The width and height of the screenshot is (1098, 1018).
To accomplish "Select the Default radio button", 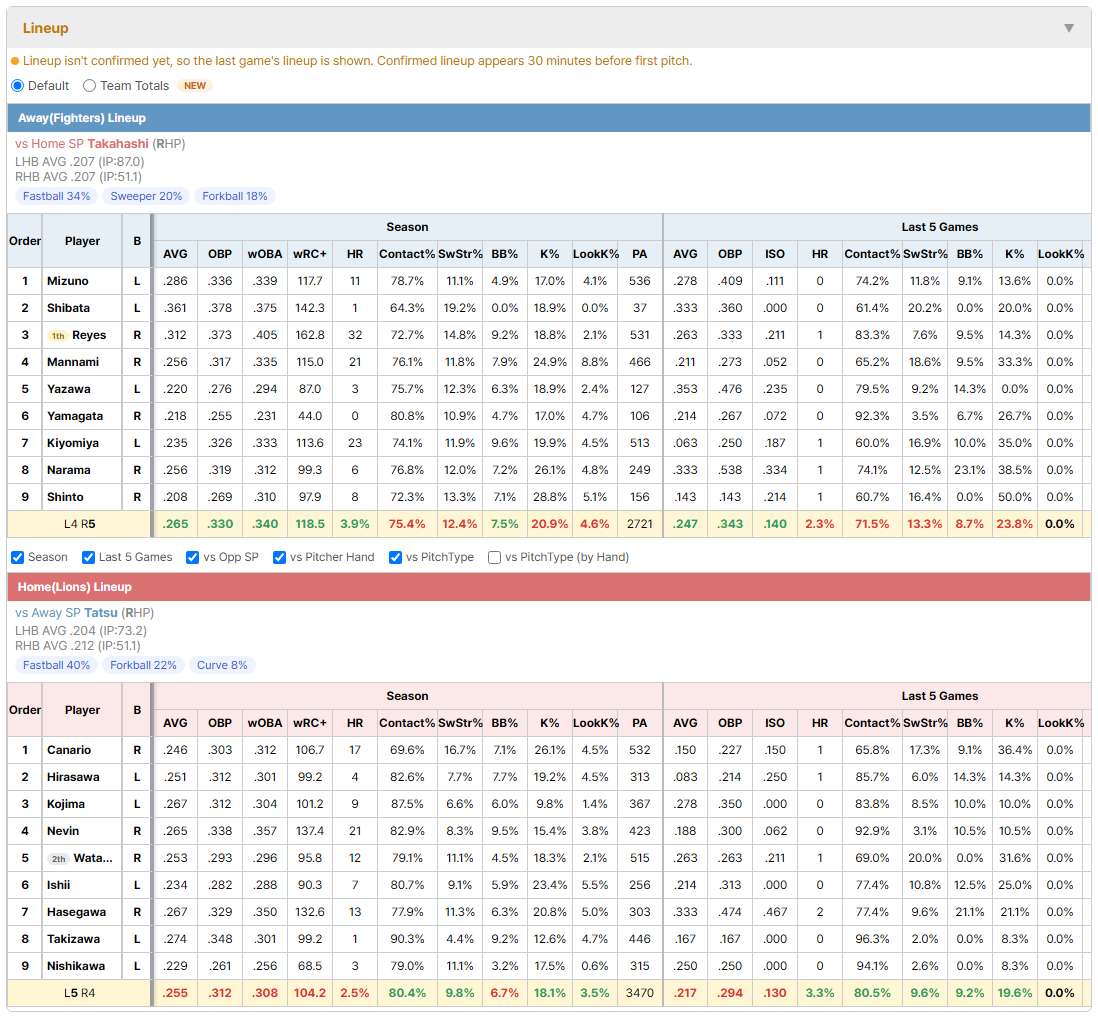I will coord(18,85).
